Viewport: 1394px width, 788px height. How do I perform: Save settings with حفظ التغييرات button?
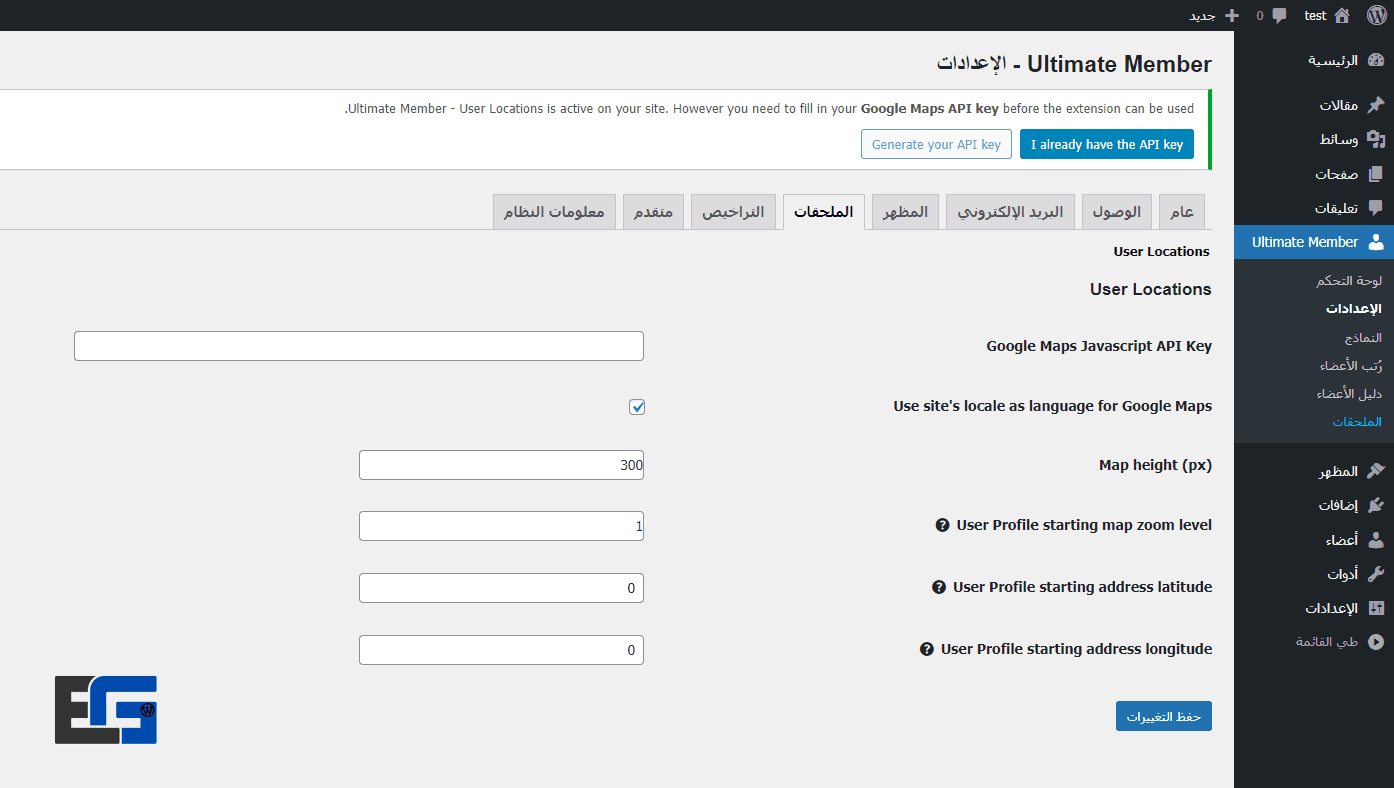(1163, 715)
